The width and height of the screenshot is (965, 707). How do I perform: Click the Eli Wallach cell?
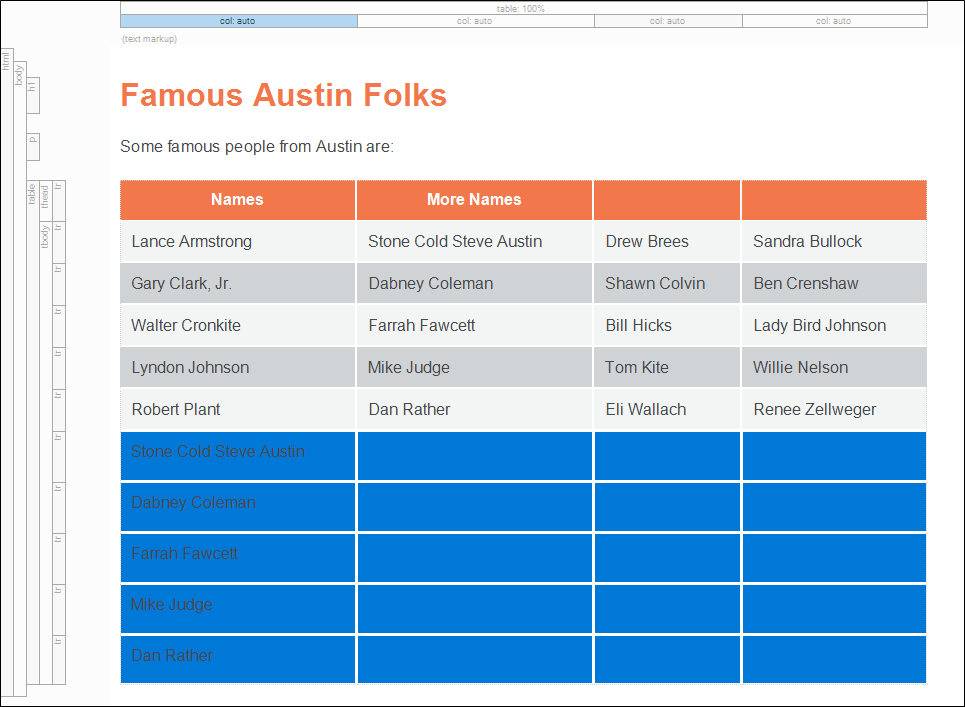point(667,409)
